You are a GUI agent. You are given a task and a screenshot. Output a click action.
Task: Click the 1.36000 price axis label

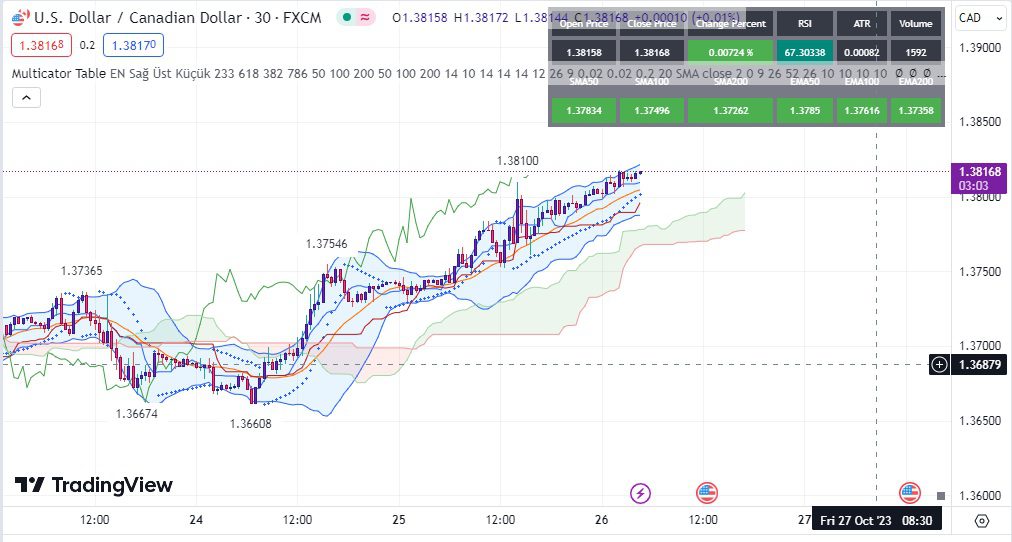click(x=980, y=496)
